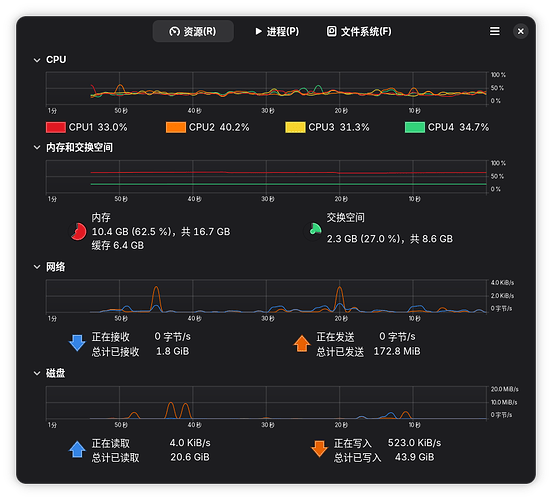Collapse the 内存和交换空间 section
Screen dimensions: 551x500
coord(37,148)
